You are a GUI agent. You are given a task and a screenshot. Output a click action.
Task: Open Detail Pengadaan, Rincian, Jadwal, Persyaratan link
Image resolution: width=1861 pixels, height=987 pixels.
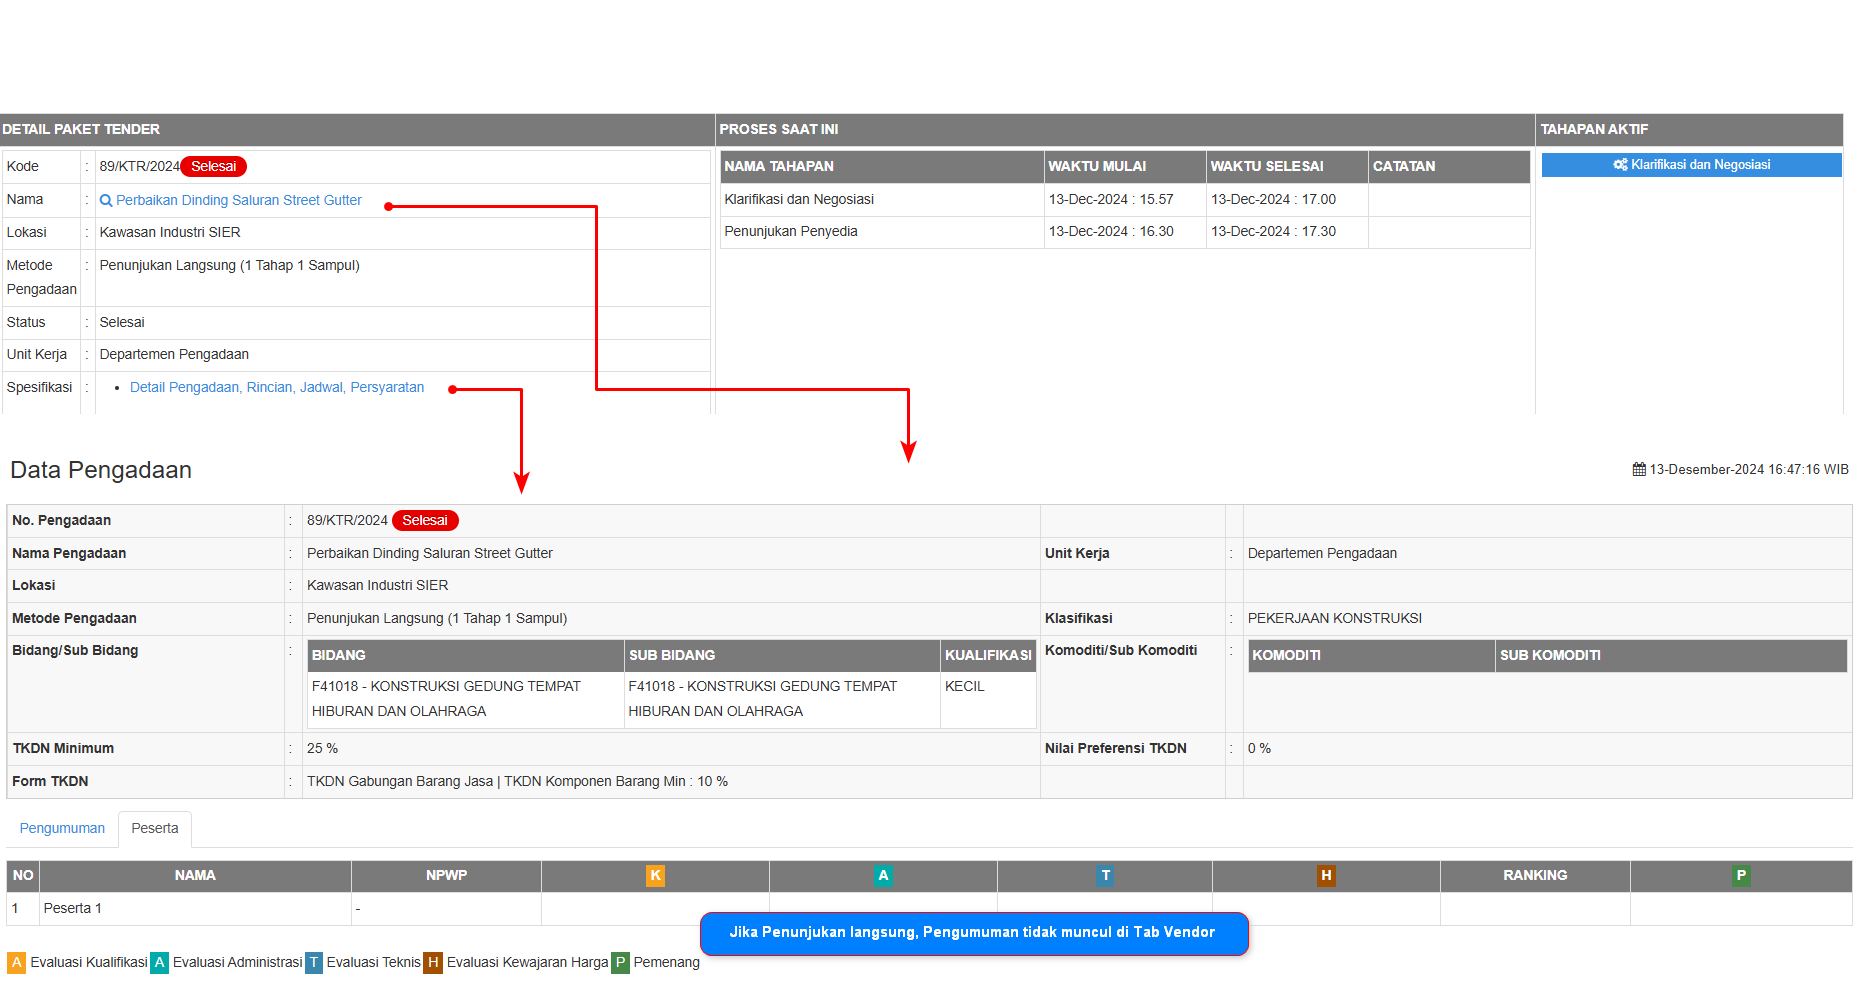point(277,388)
